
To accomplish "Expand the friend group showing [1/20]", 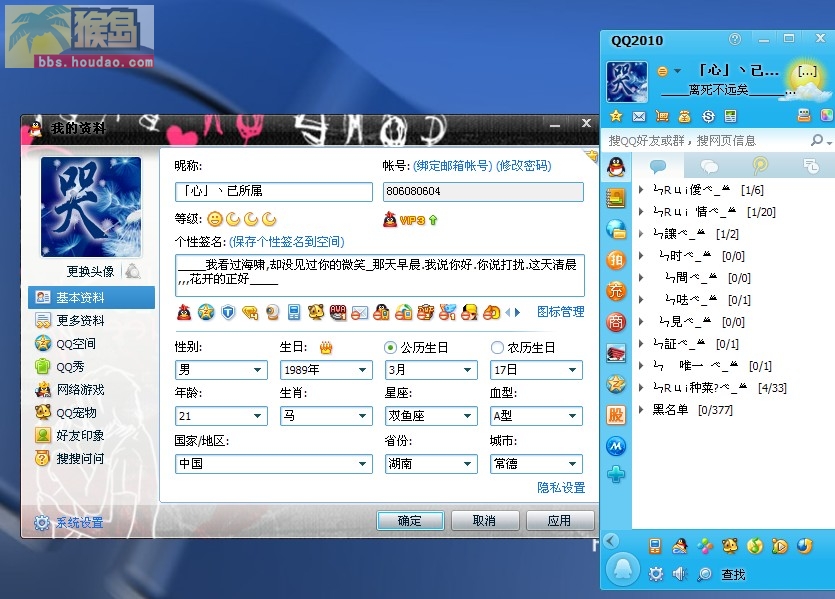I will [641, 211].
